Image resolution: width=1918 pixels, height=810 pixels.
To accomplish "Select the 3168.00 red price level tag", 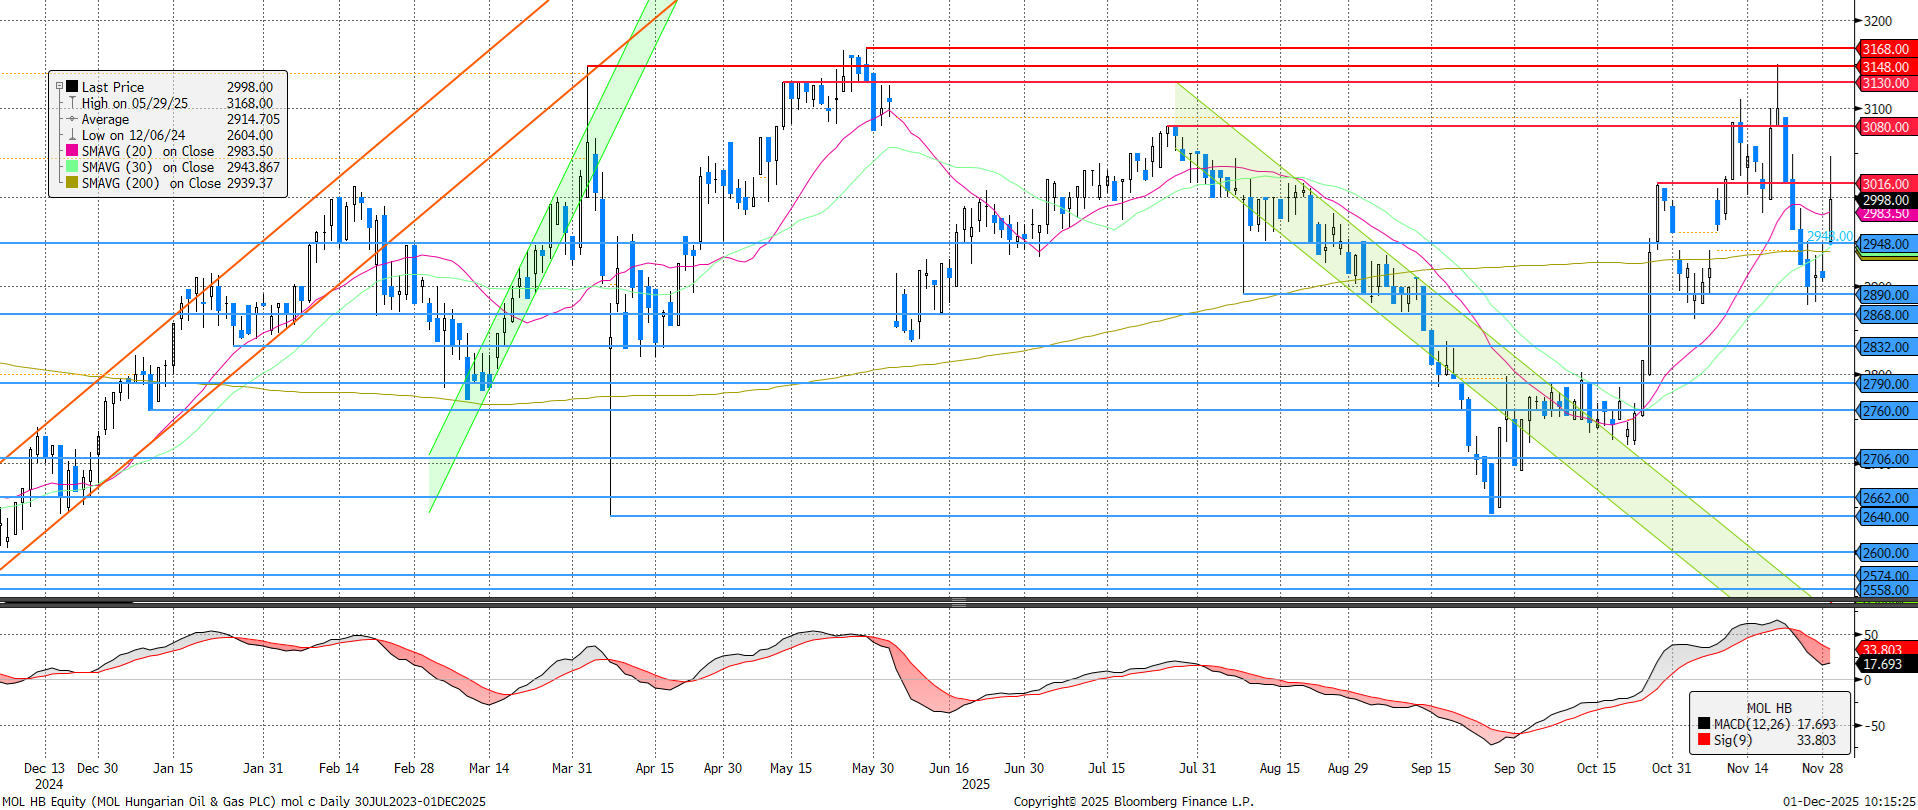I will (1885, 49).
